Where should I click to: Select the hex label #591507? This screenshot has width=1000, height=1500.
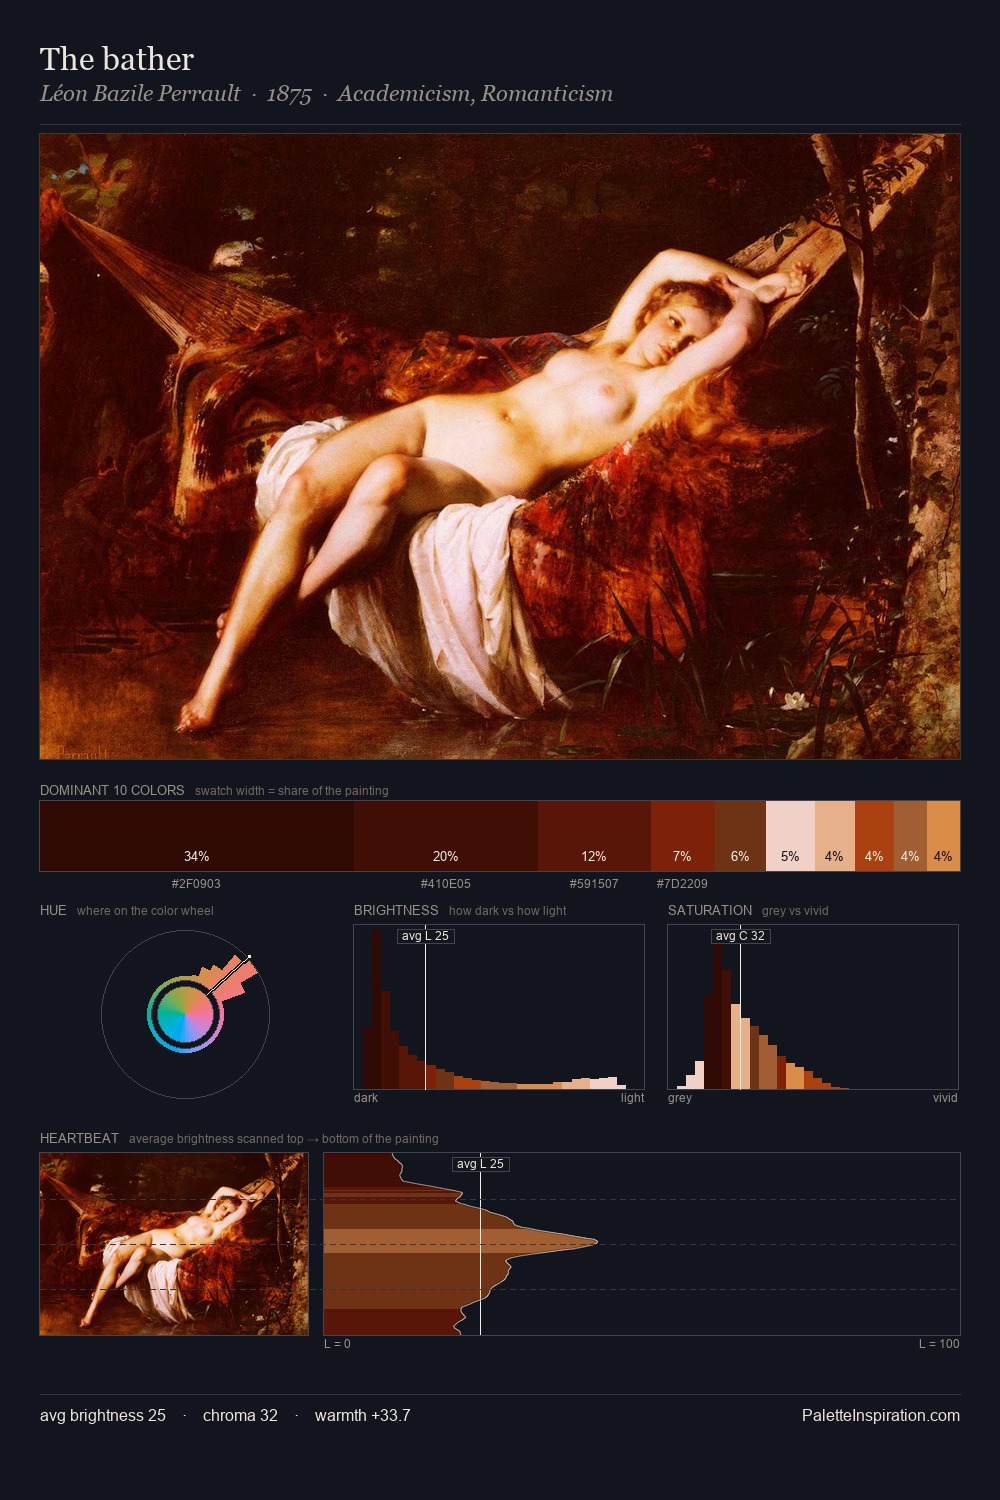click(x=594, y=884)
